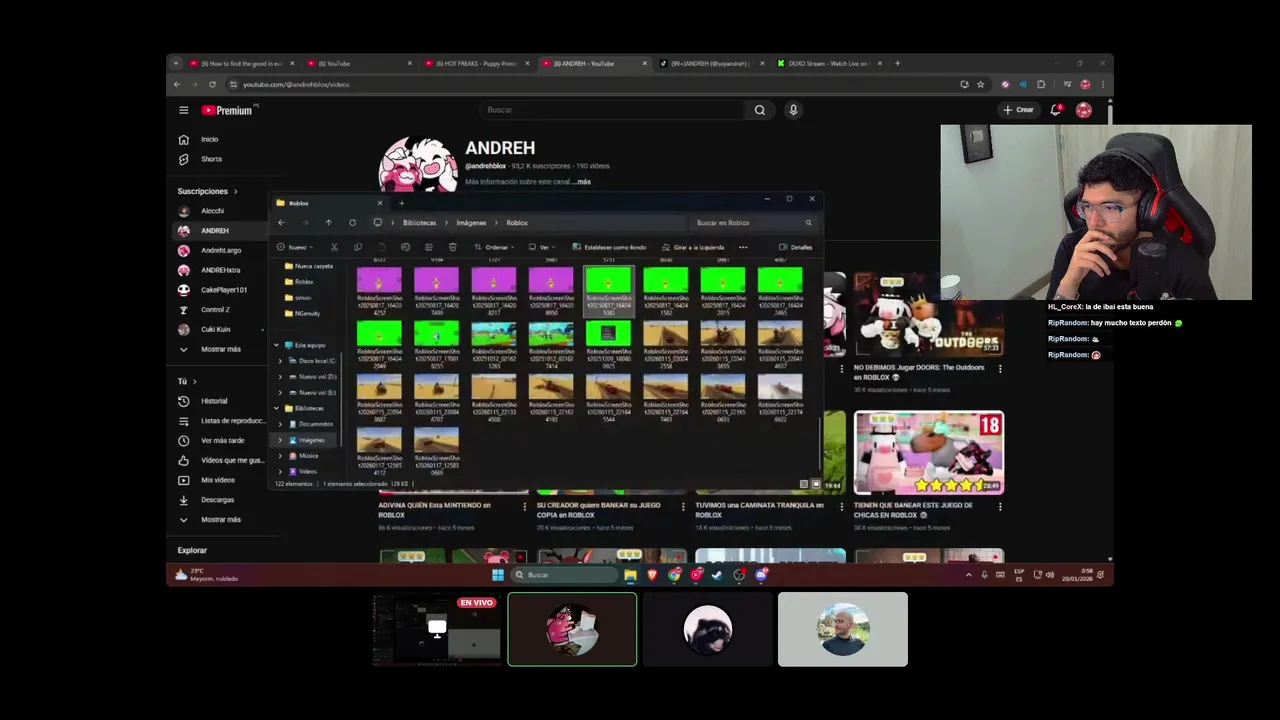Image resolution: width=1280 pixels, height=720 pixels.
Task: Open Windows Start menu
Action: [498, 575]
